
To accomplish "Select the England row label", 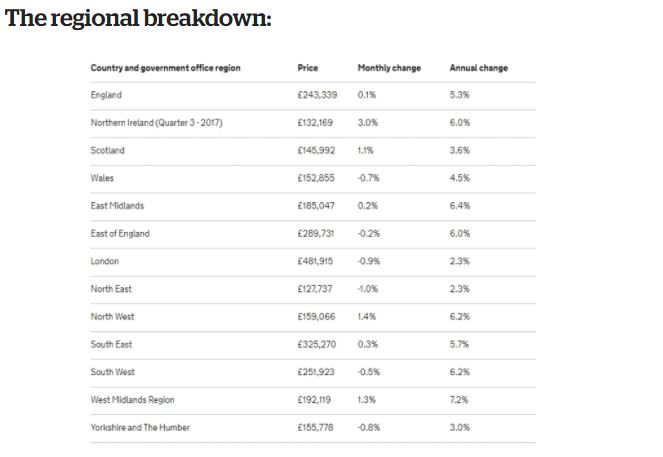I will [106, 95].
